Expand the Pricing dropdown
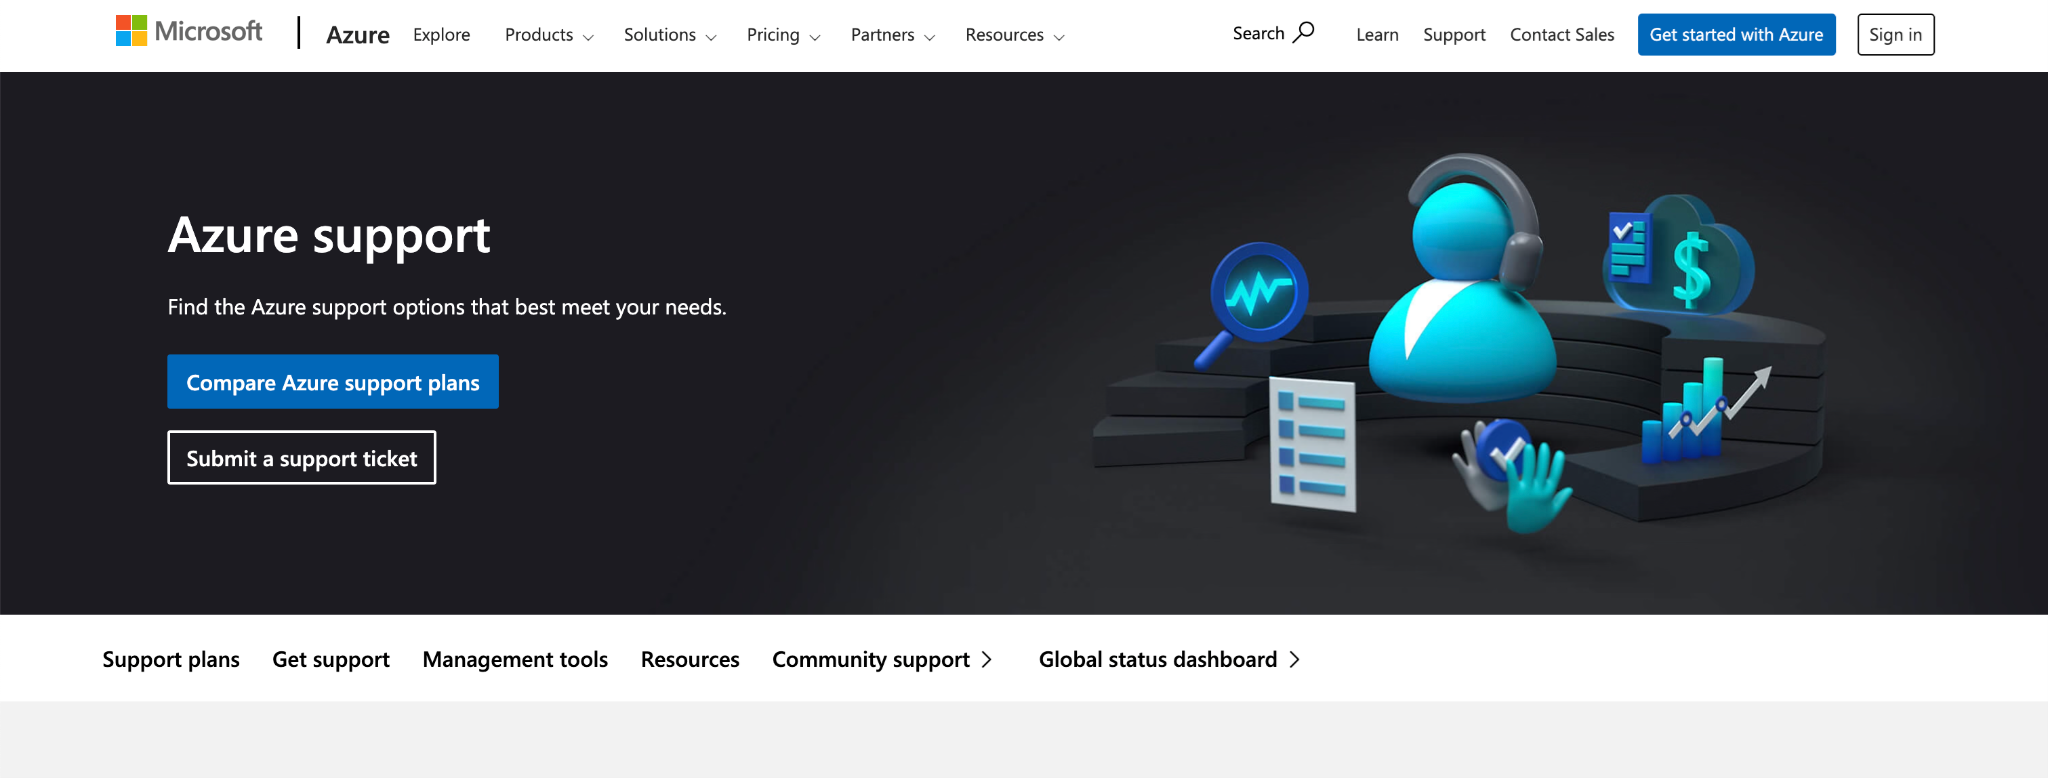 [783, 35]
